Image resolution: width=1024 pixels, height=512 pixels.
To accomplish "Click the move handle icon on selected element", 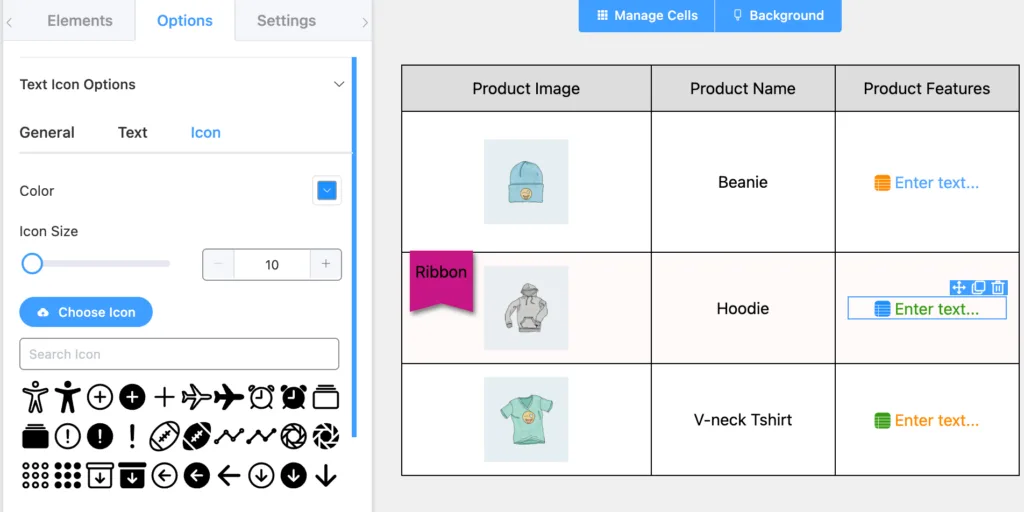I will click(959, 287).
